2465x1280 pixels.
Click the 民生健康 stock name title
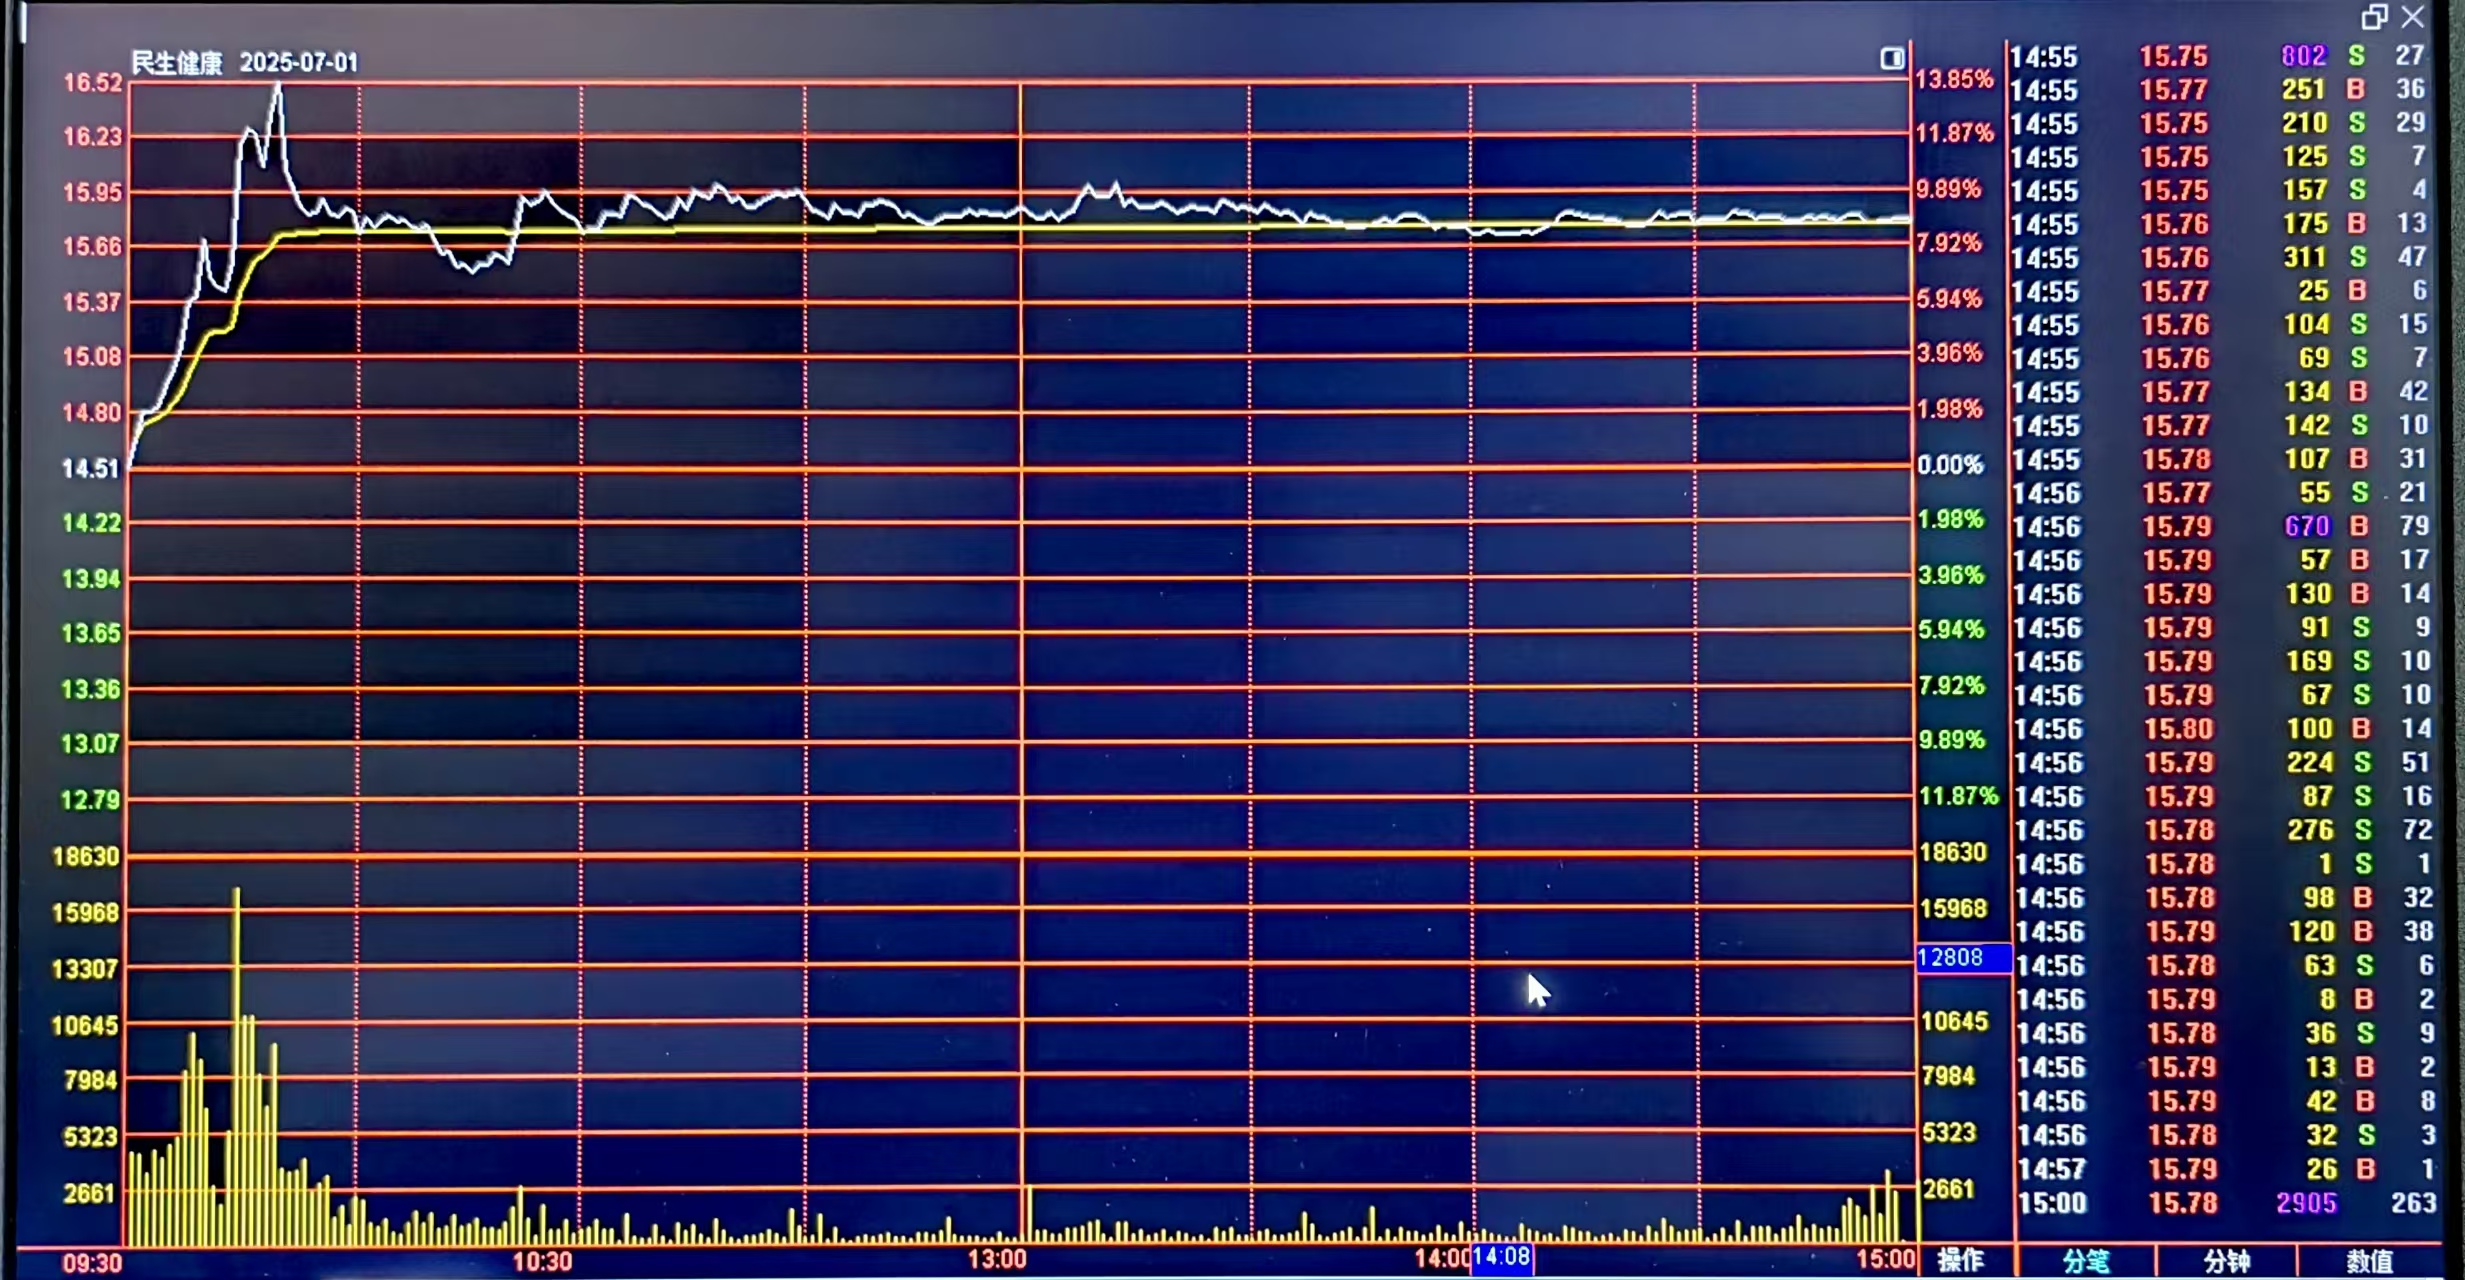click(177, 63)
